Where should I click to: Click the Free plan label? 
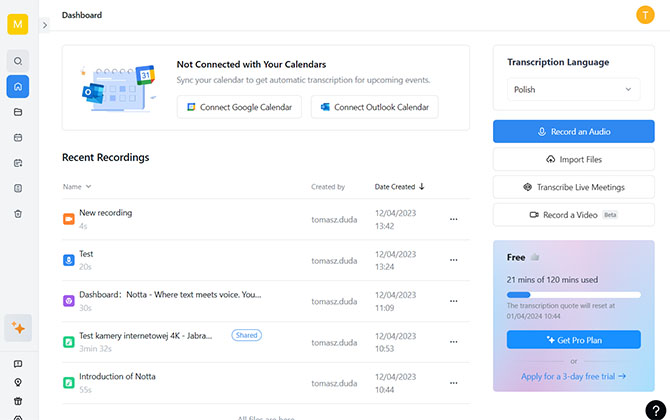tap(516, 257)
